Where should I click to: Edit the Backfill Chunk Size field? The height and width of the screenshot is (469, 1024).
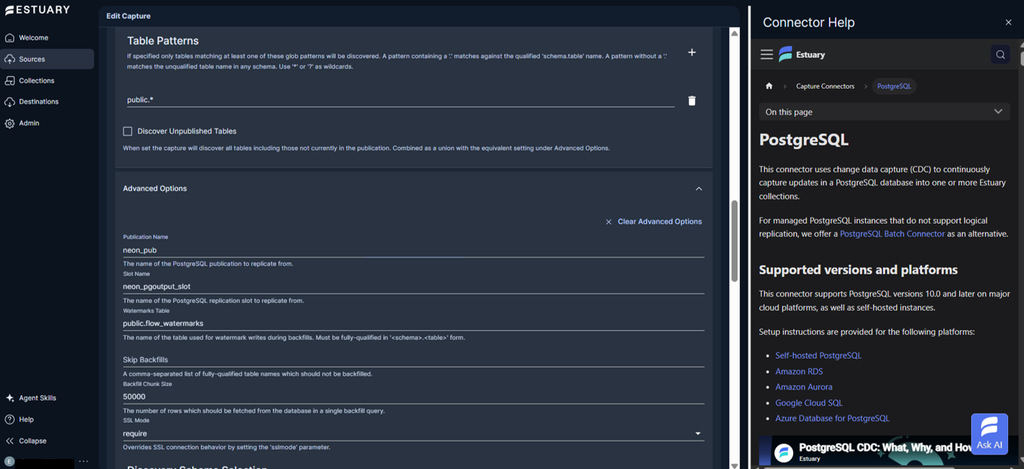[413, 396]
